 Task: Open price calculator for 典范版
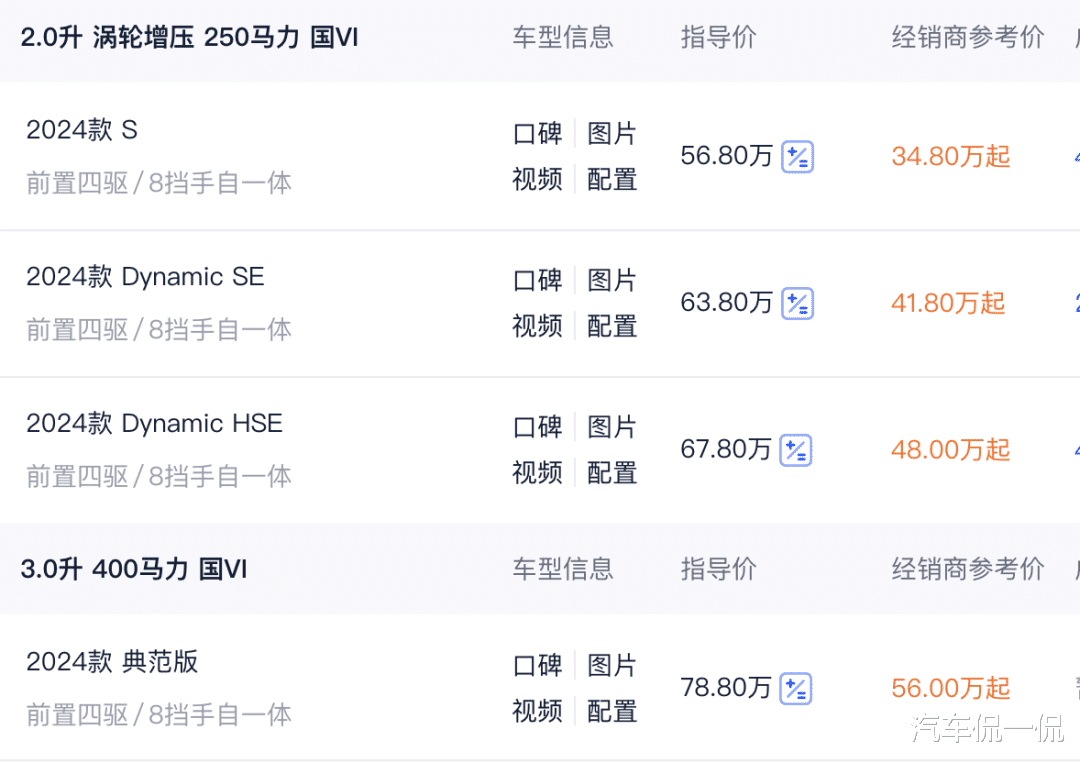coord(796,689)
